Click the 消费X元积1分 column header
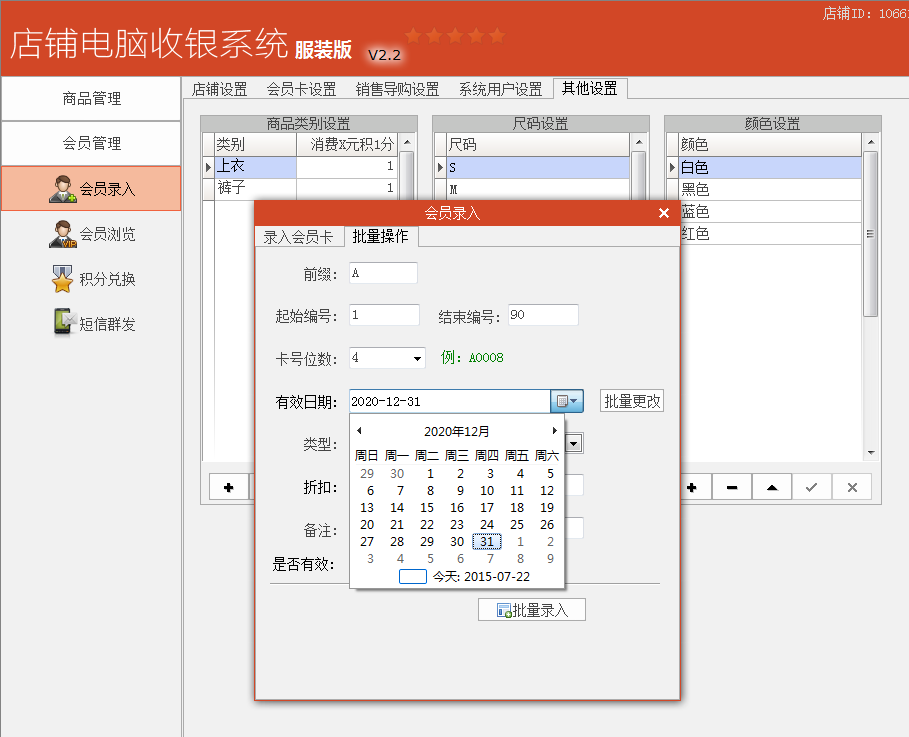Viewport: 909px width, 737px height. click(347, 144)
